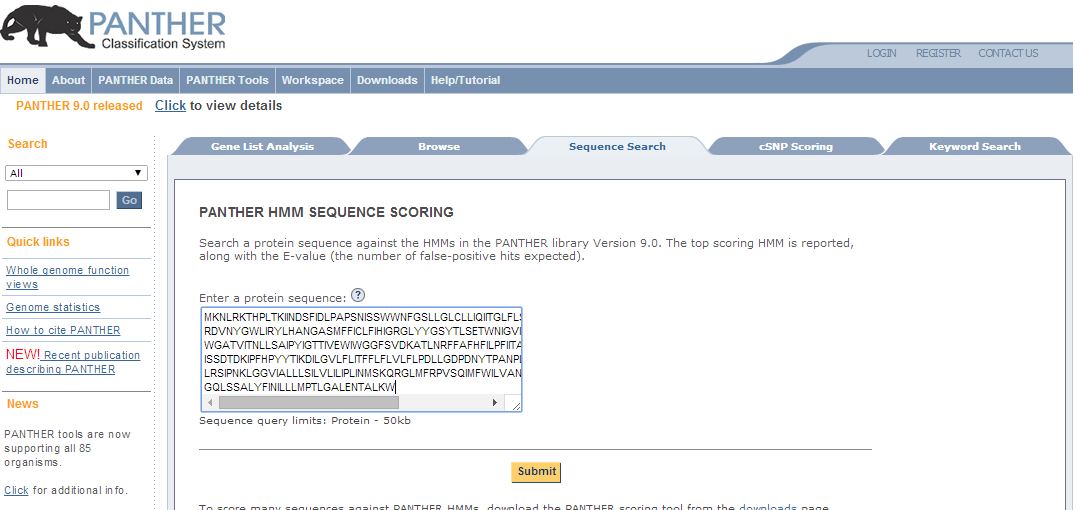Open the Help/Tutorial menu item
This screenshot has width=1075, height=510.
[x=466, y=80]
